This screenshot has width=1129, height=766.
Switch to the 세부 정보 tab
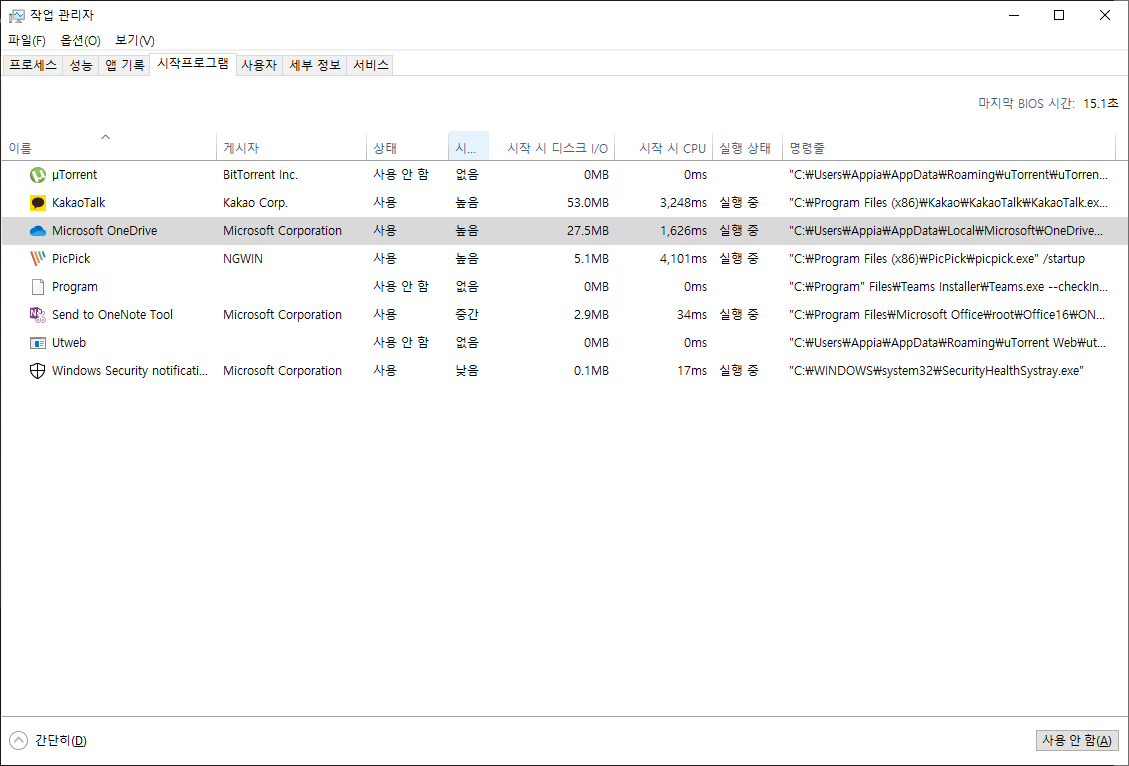point(315,65)
